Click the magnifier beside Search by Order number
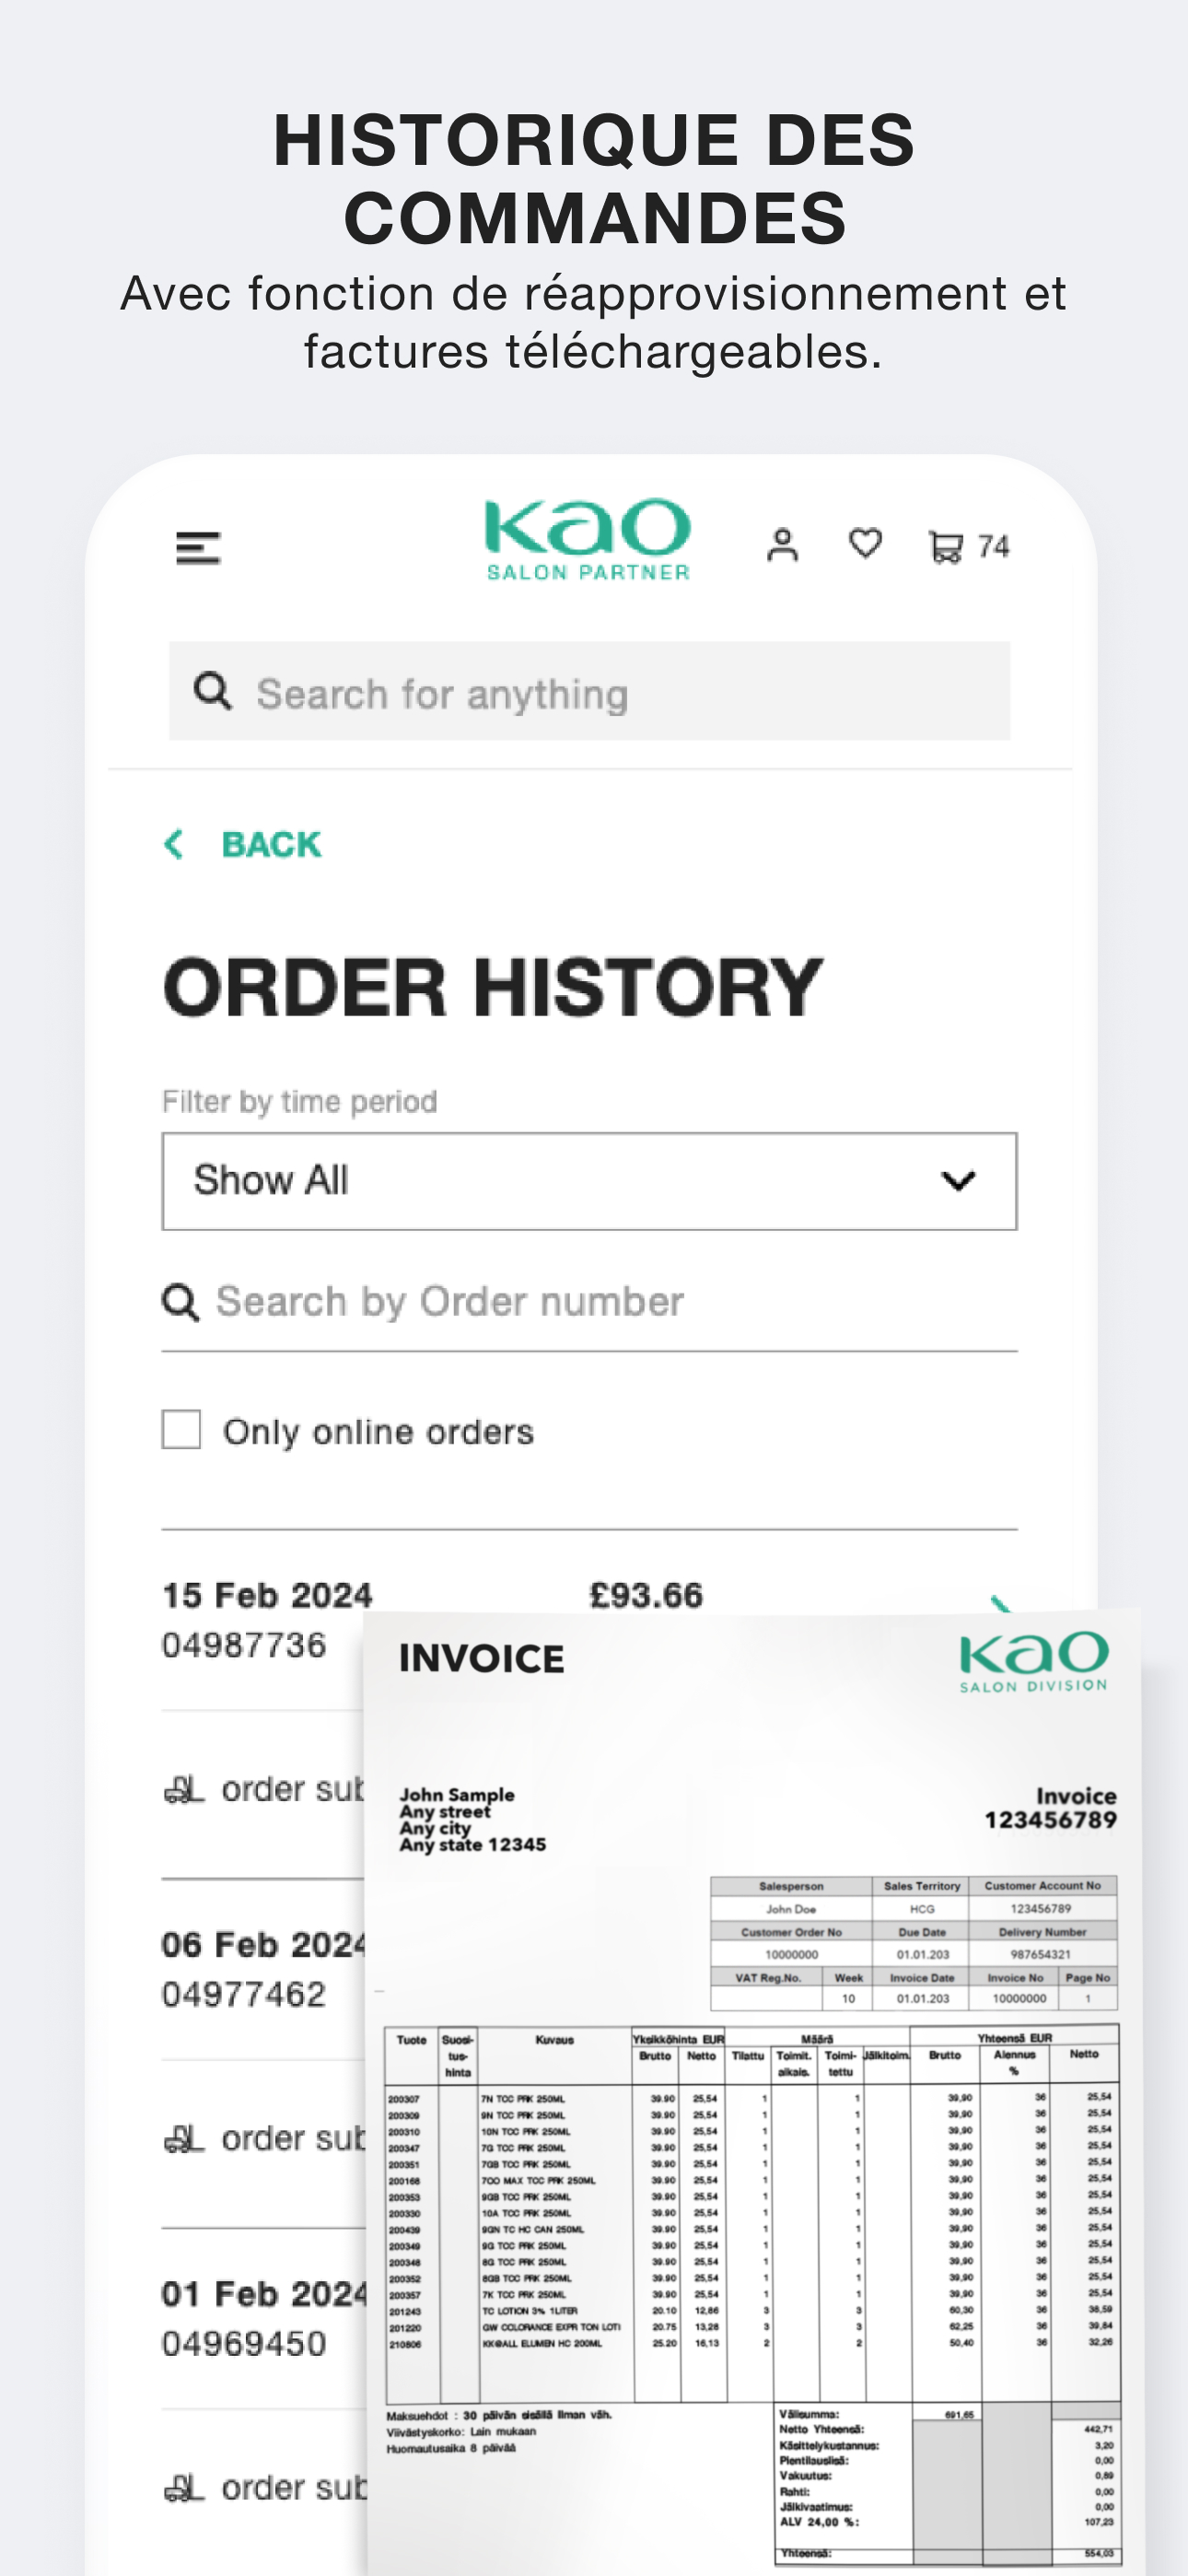Image resolution: width=1188 pixels, height=2576 pixels. coord(180,1302)
